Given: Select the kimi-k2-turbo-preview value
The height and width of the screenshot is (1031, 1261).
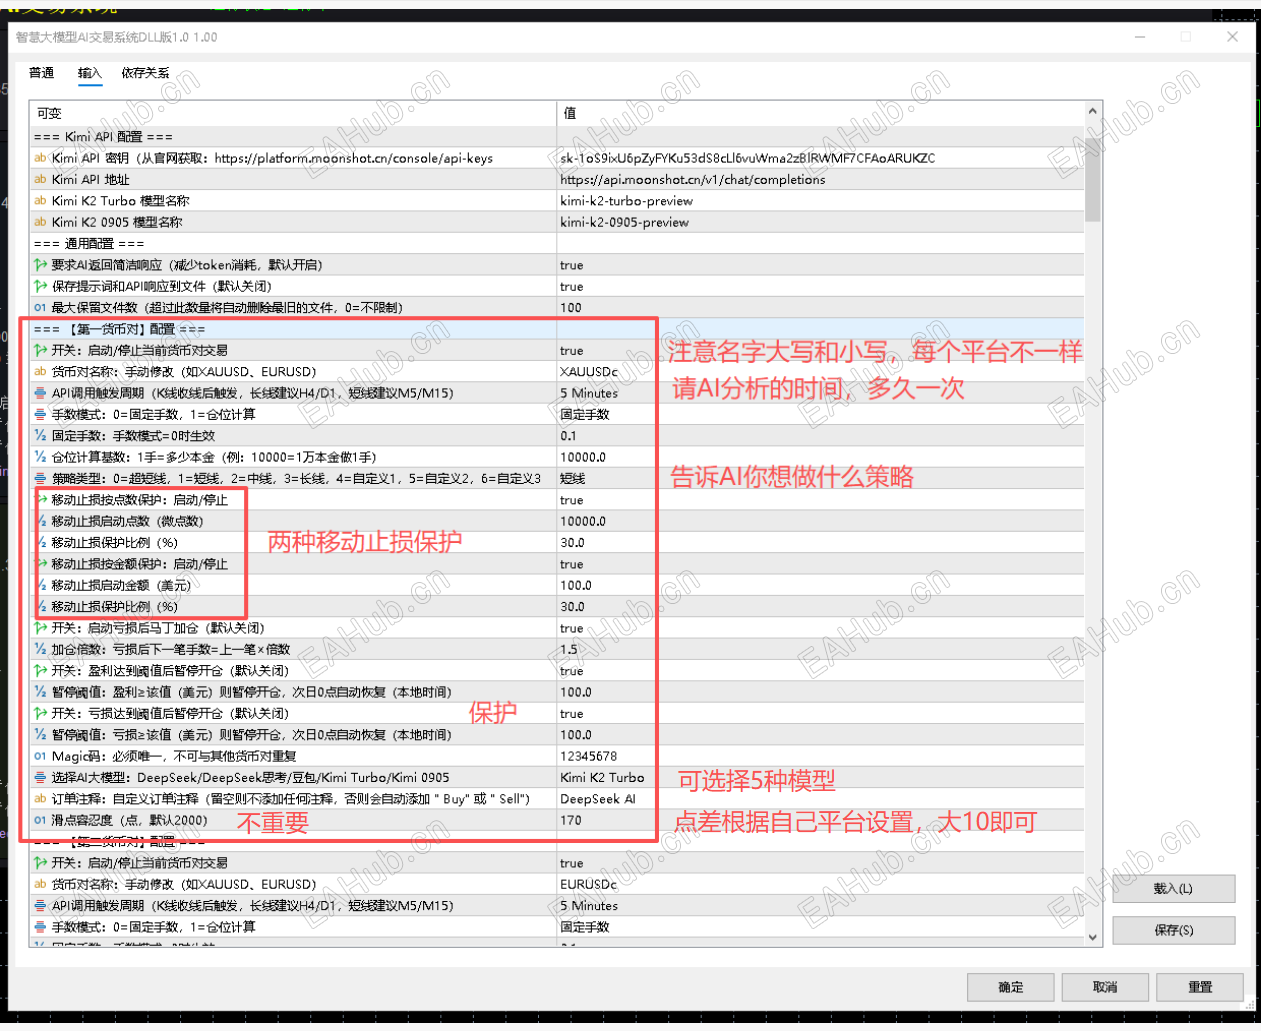Looking at the screenshot, I should click(627, 201).
